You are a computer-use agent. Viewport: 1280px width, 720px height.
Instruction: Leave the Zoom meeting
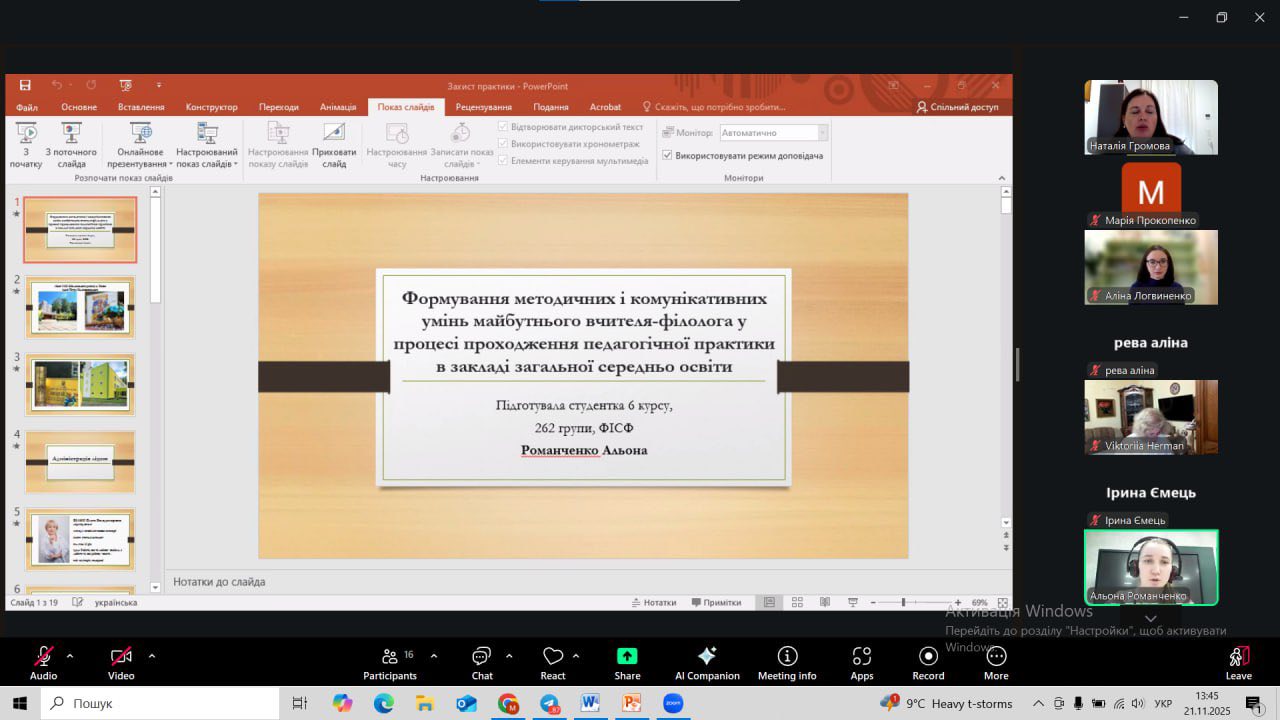tap(1238, 663)
